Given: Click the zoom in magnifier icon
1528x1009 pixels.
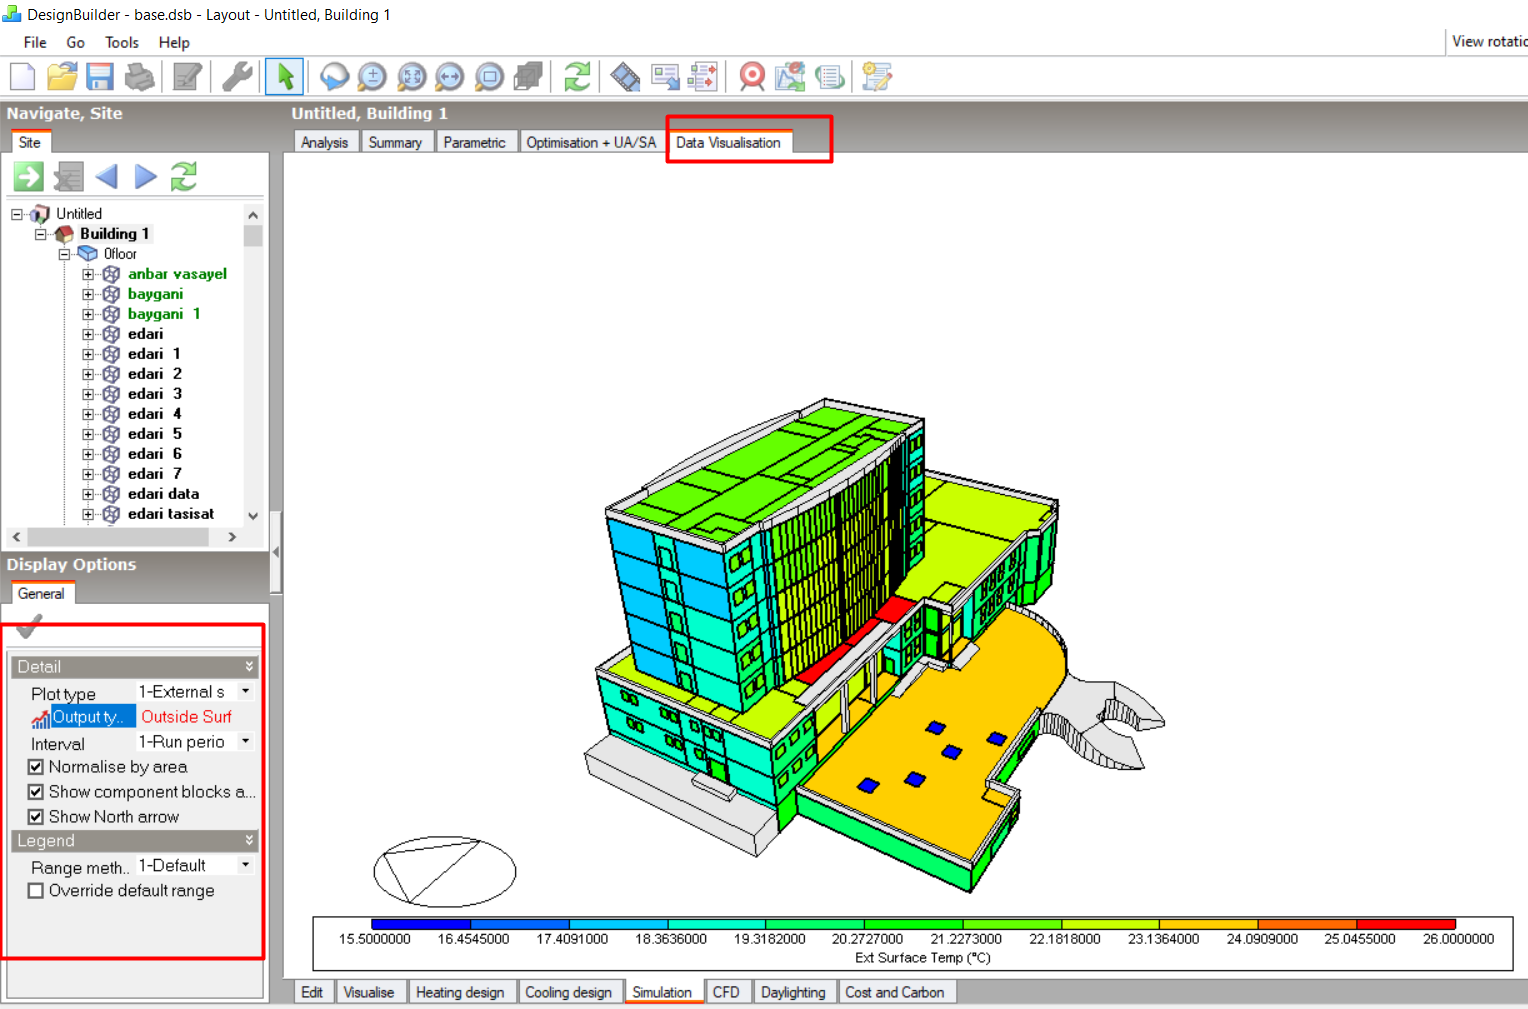Looking at the screenshot, I should pyautogui.click(x=372, y=77).
